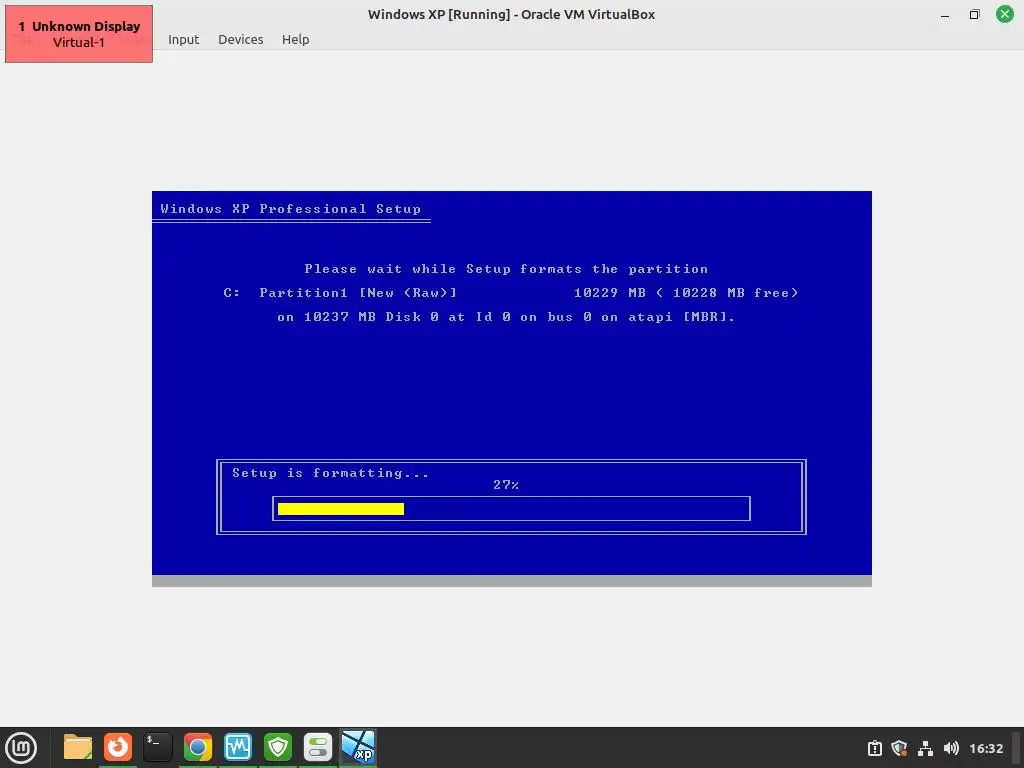Screen dimensions: 1024x768
Task: Click the 'Windows XP Professional Setup' heading
Action: pyautogui.click(x=291, y=209)
